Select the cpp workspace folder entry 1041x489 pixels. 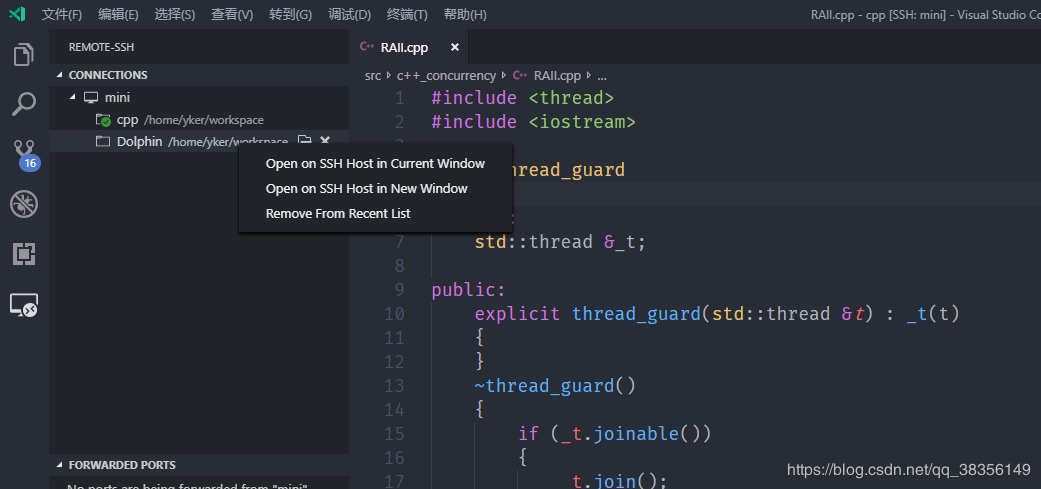click(x=127, y=120)
